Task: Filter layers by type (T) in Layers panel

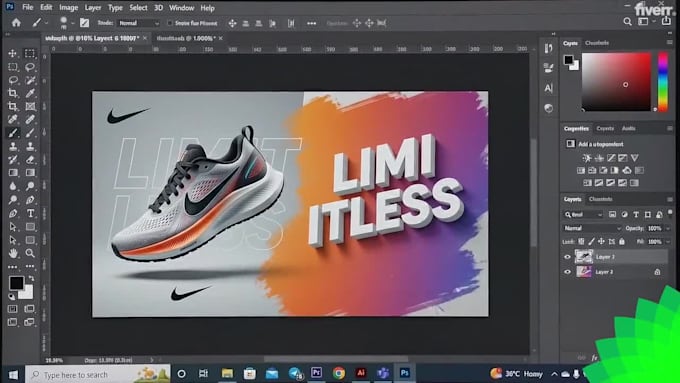Action: [636, 214]
